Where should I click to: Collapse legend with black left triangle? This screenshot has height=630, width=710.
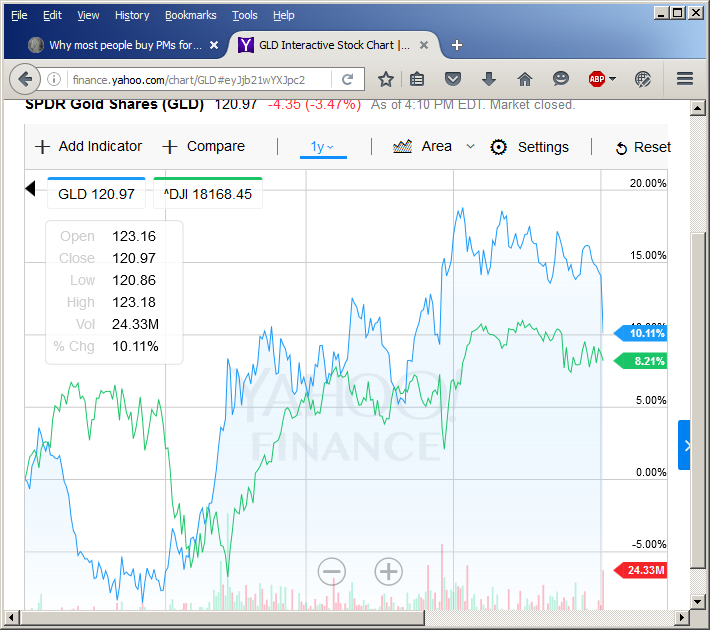pyautogui.click(x=31, y=188)
